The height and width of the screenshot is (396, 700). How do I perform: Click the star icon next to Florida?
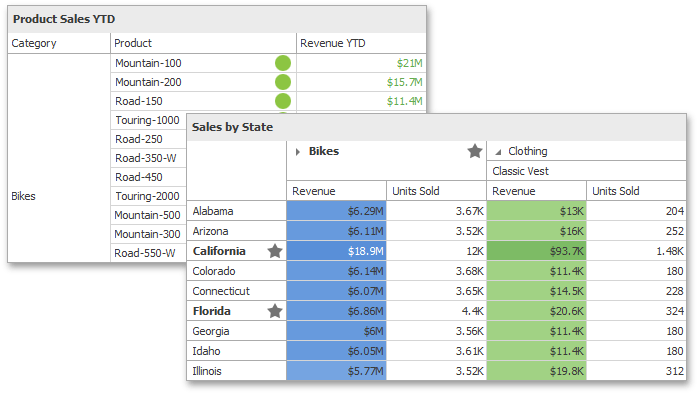[x=275, y=311]
